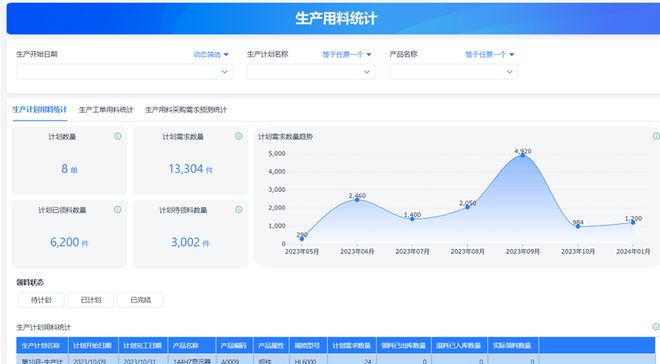Click the 4,920 data point for 2023年09月
Image resolution: width=660 pixels, height=364 pixels.
tap(523, 155)
